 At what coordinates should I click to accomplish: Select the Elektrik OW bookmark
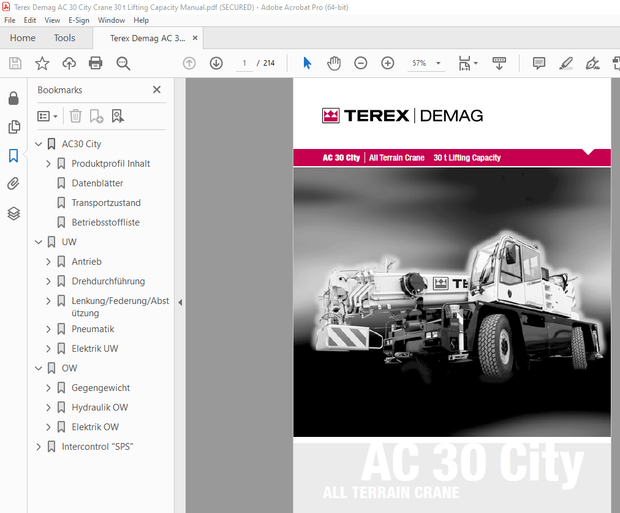click(x=95, y=427)
